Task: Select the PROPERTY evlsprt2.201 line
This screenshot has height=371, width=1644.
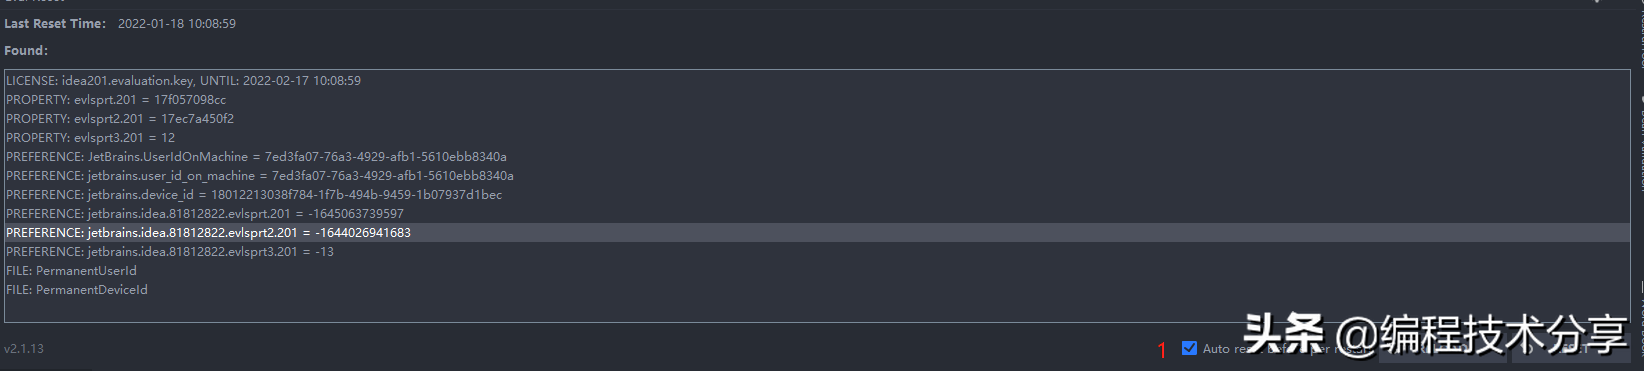Action: 120,118
